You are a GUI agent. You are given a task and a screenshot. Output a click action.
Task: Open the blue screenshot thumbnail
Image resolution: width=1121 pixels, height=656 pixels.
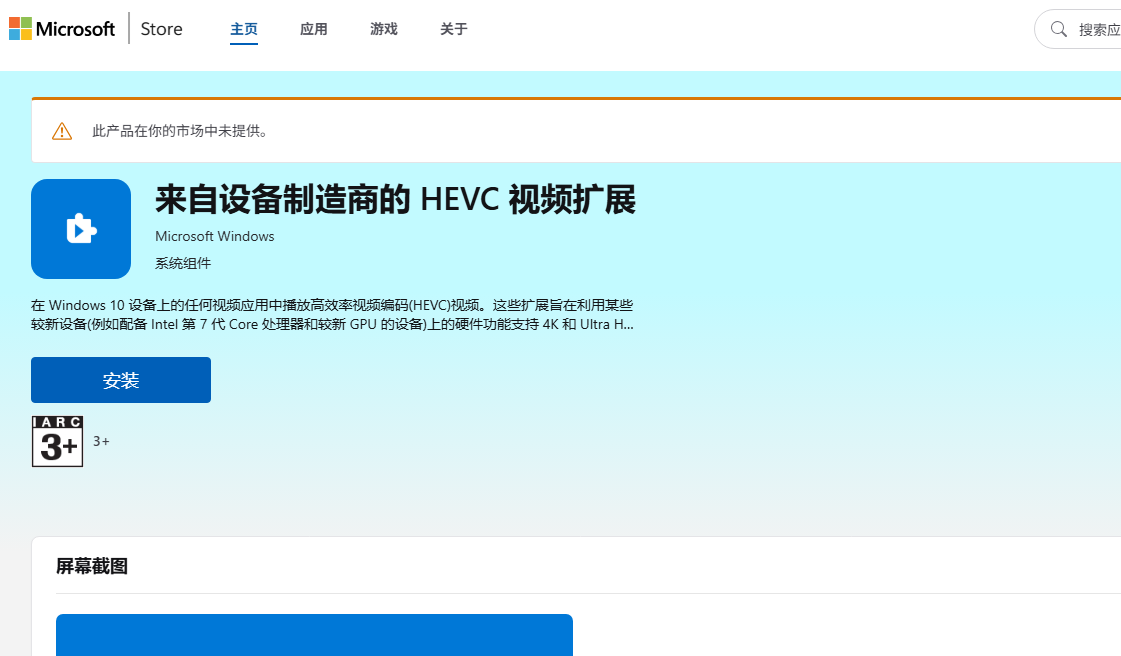315,635
